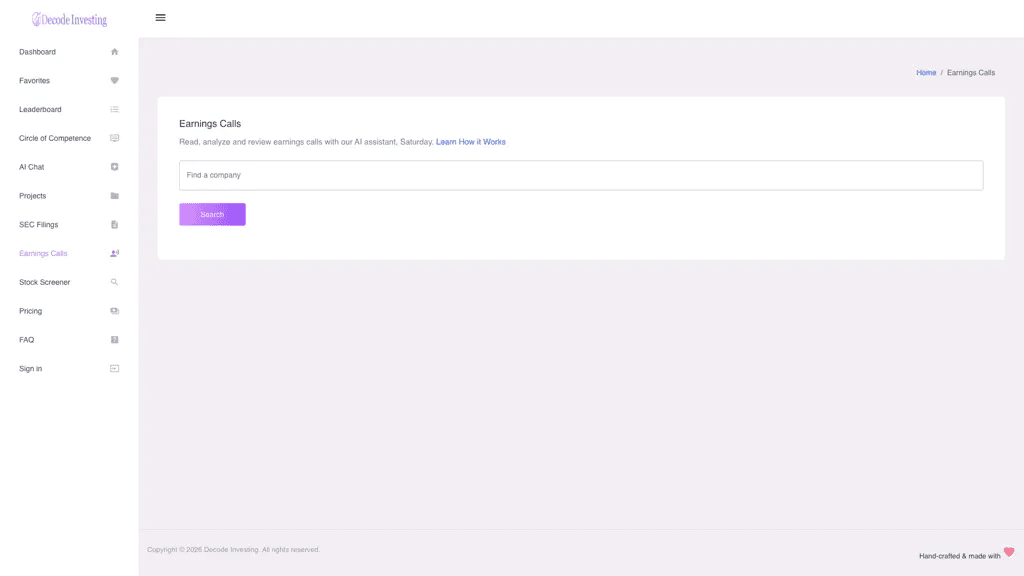Screen dimensions: 1024x576
Task: Toggle the sidebar with the hamburger menu
Action: coord(160,18)
